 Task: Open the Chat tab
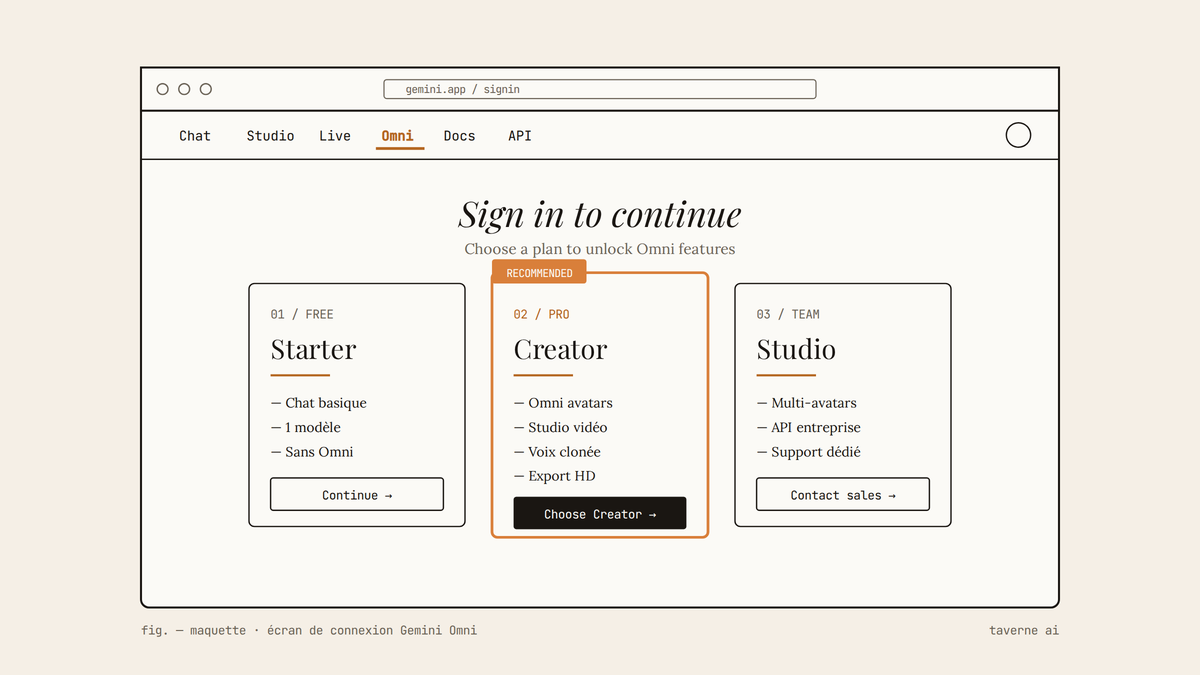pos(195,136)
